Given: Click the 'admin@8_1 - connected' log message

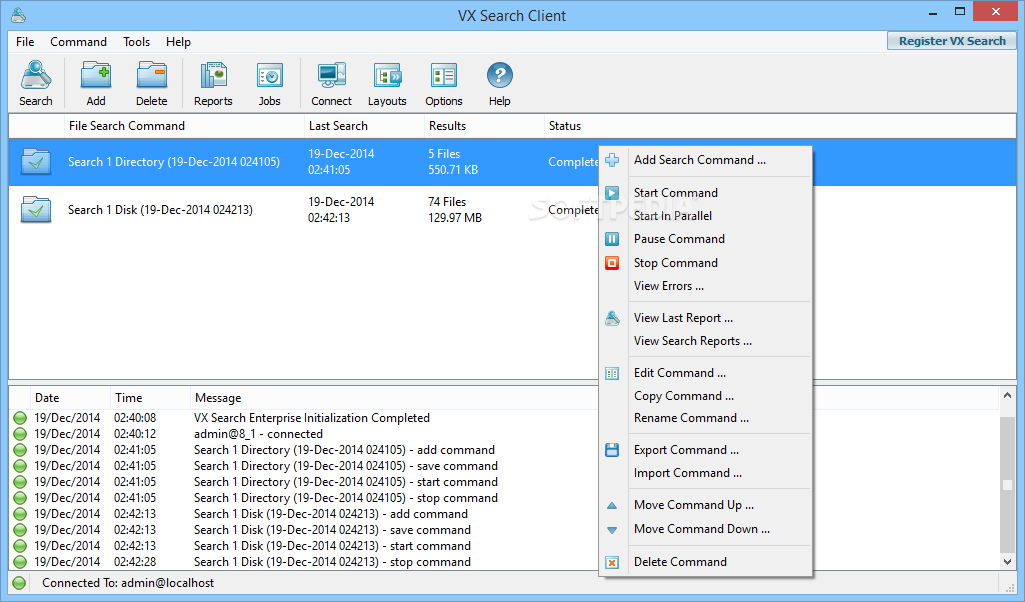Looking at the screenshot, I should coord(258,433).
